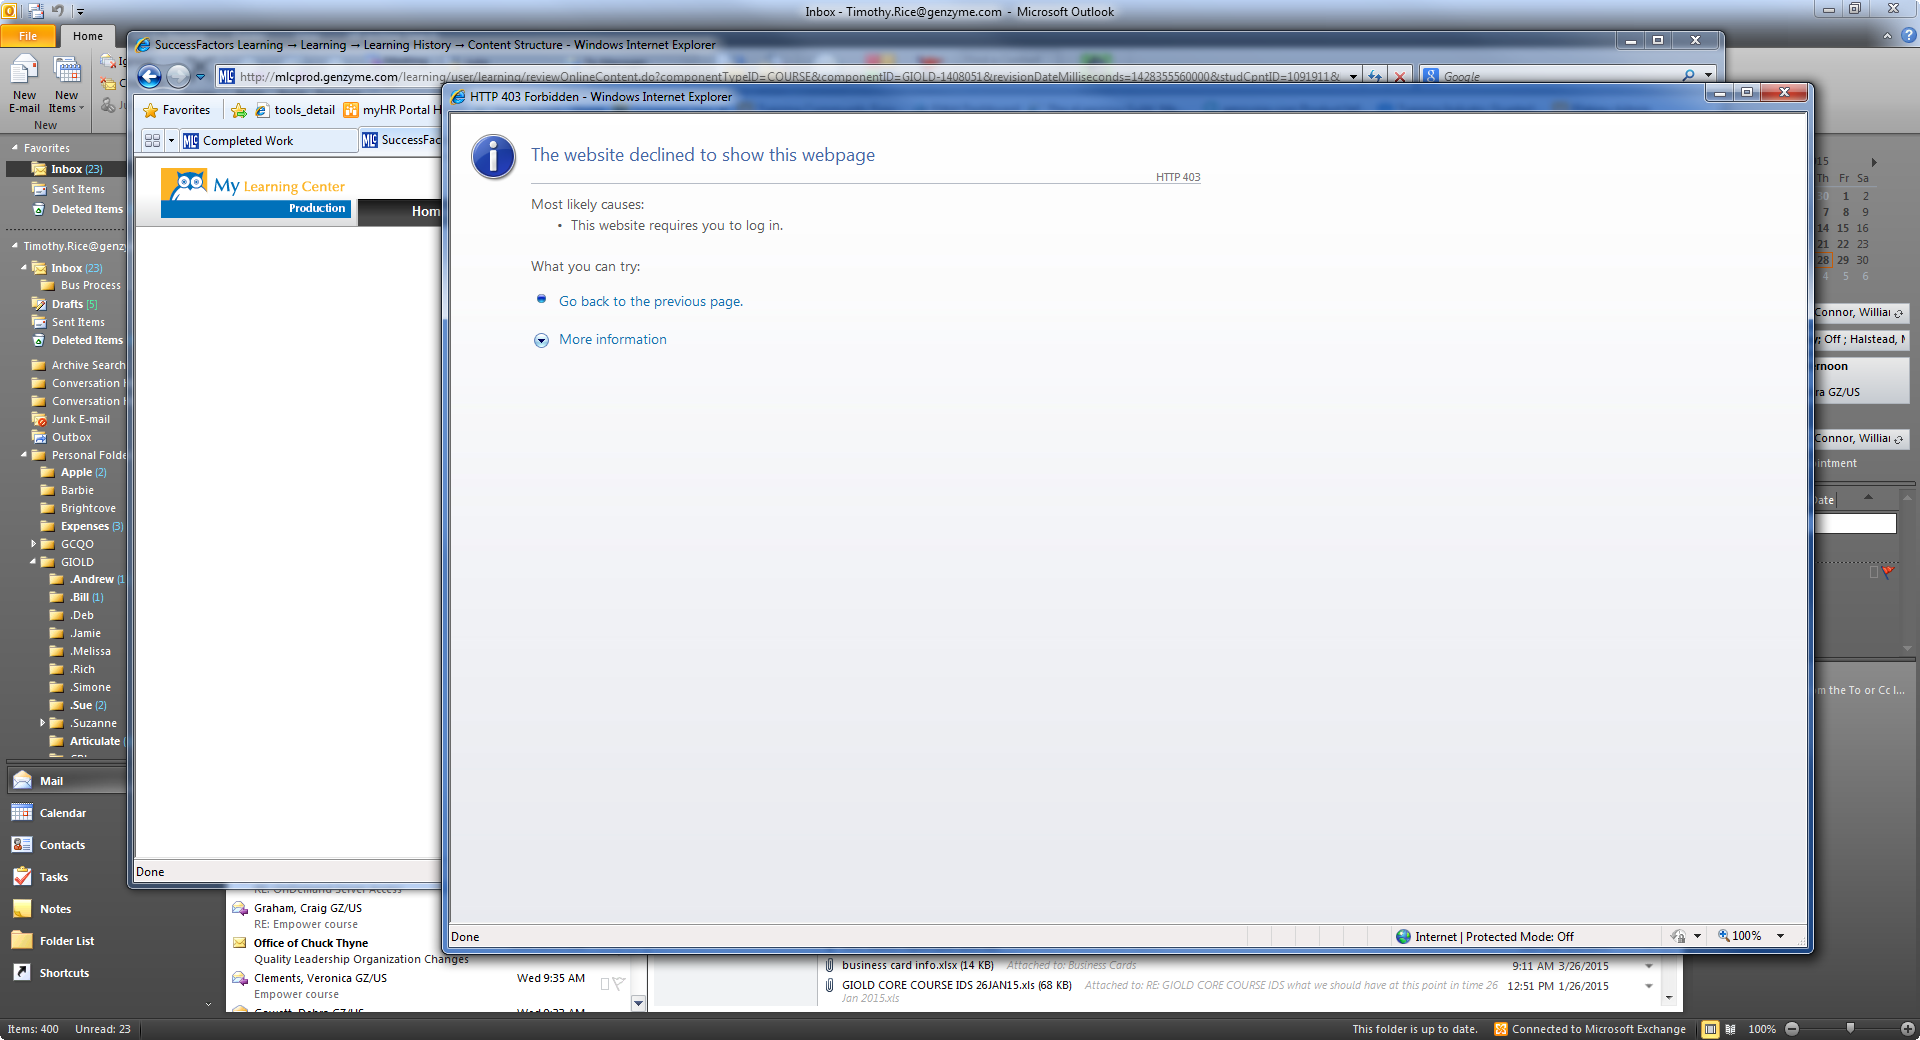Open zoom level 100% dropdown in IE status bar

[x=1780, y=936]
